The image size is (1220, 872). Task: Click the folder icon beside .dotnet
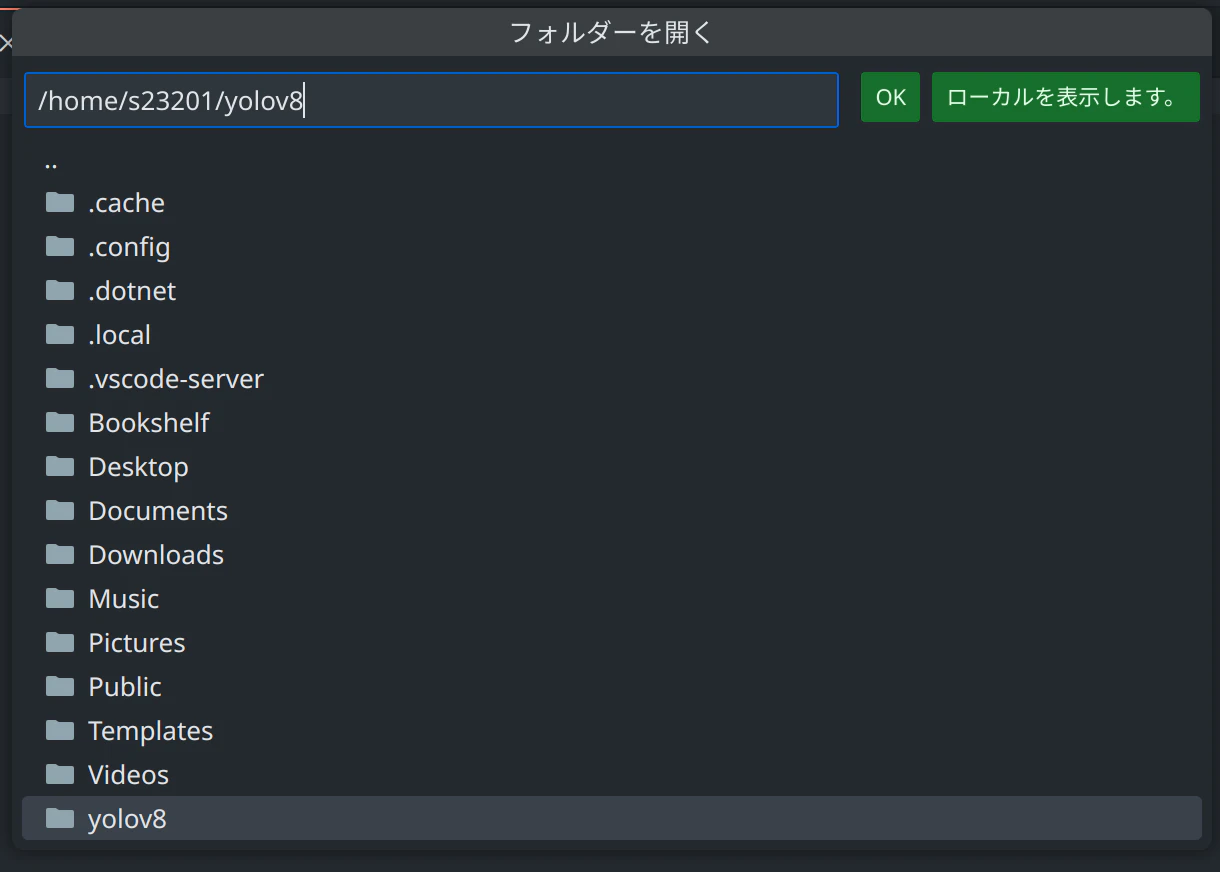point(60,290)
